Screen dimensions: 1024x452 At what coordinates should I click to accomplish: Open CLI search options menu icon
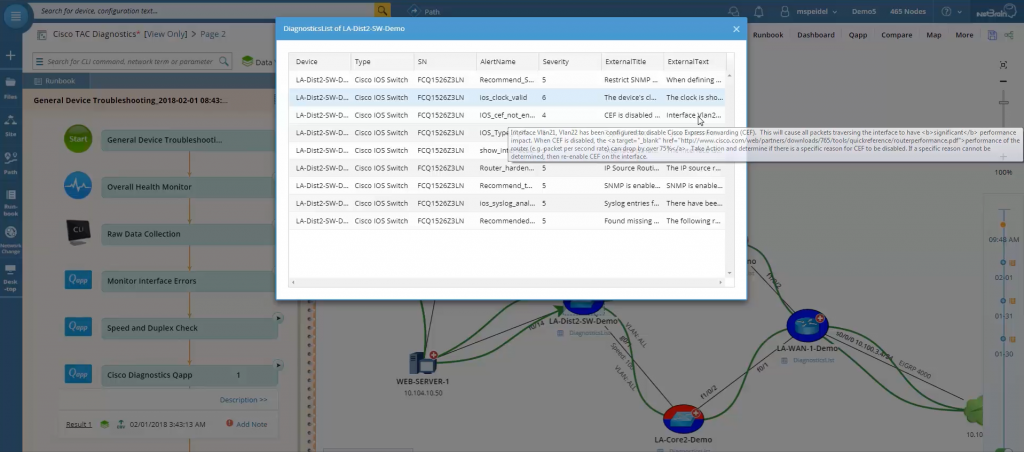(x=40, y=61)
